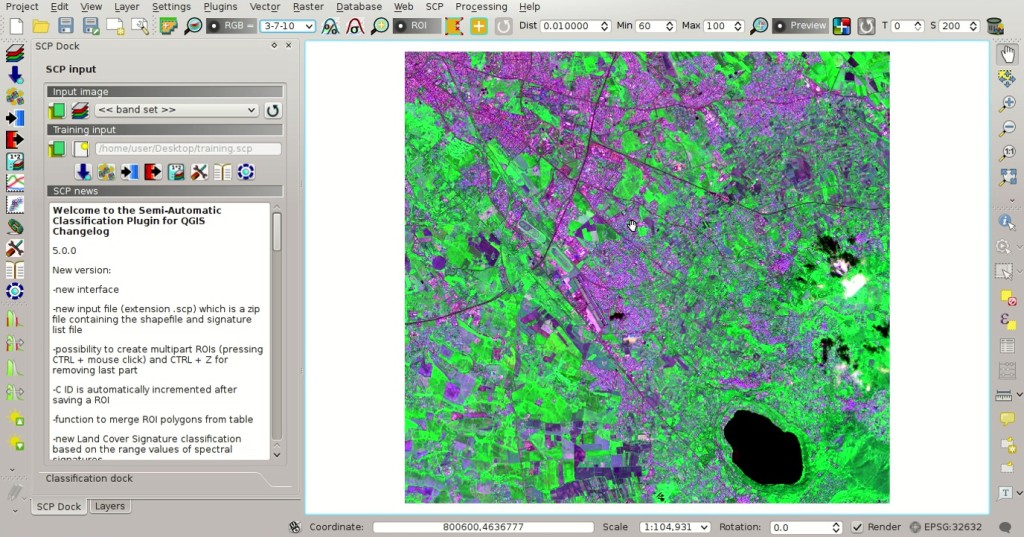Open the SCP user manual book icon in dock

click(x=223, y=172)
